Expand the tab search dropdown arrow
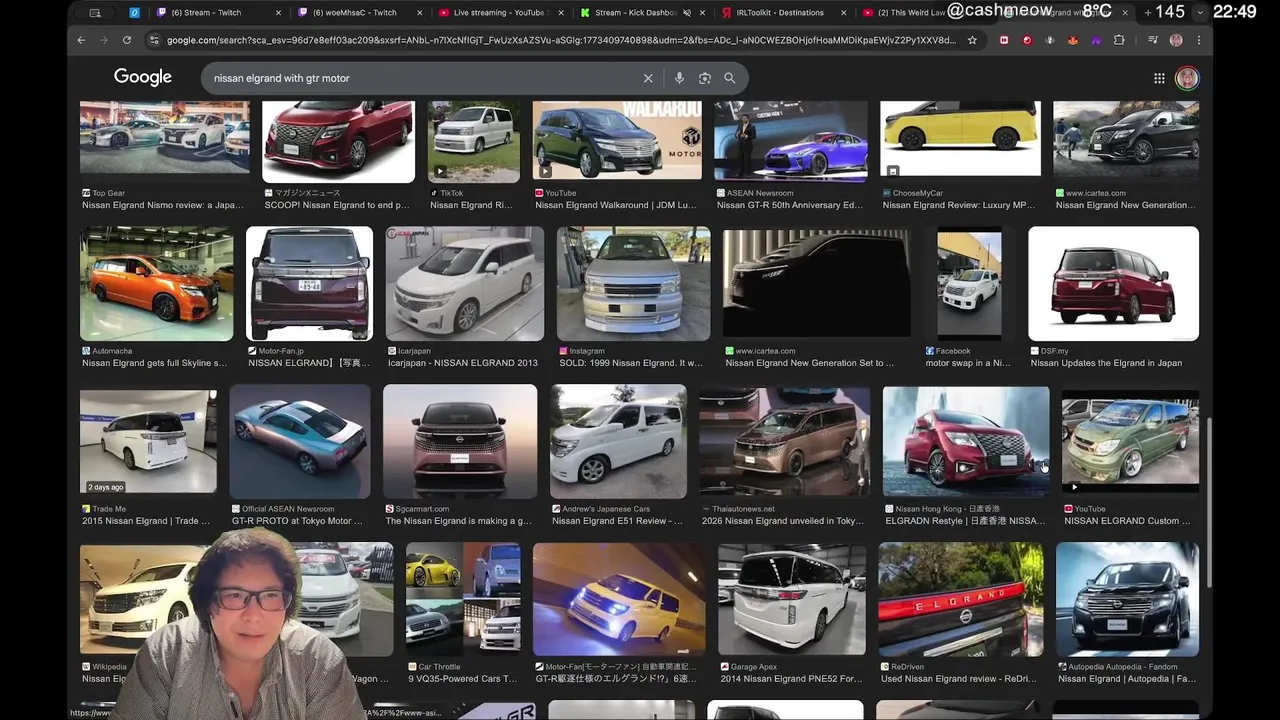1280x720 pixels. tap(1200, 13)
